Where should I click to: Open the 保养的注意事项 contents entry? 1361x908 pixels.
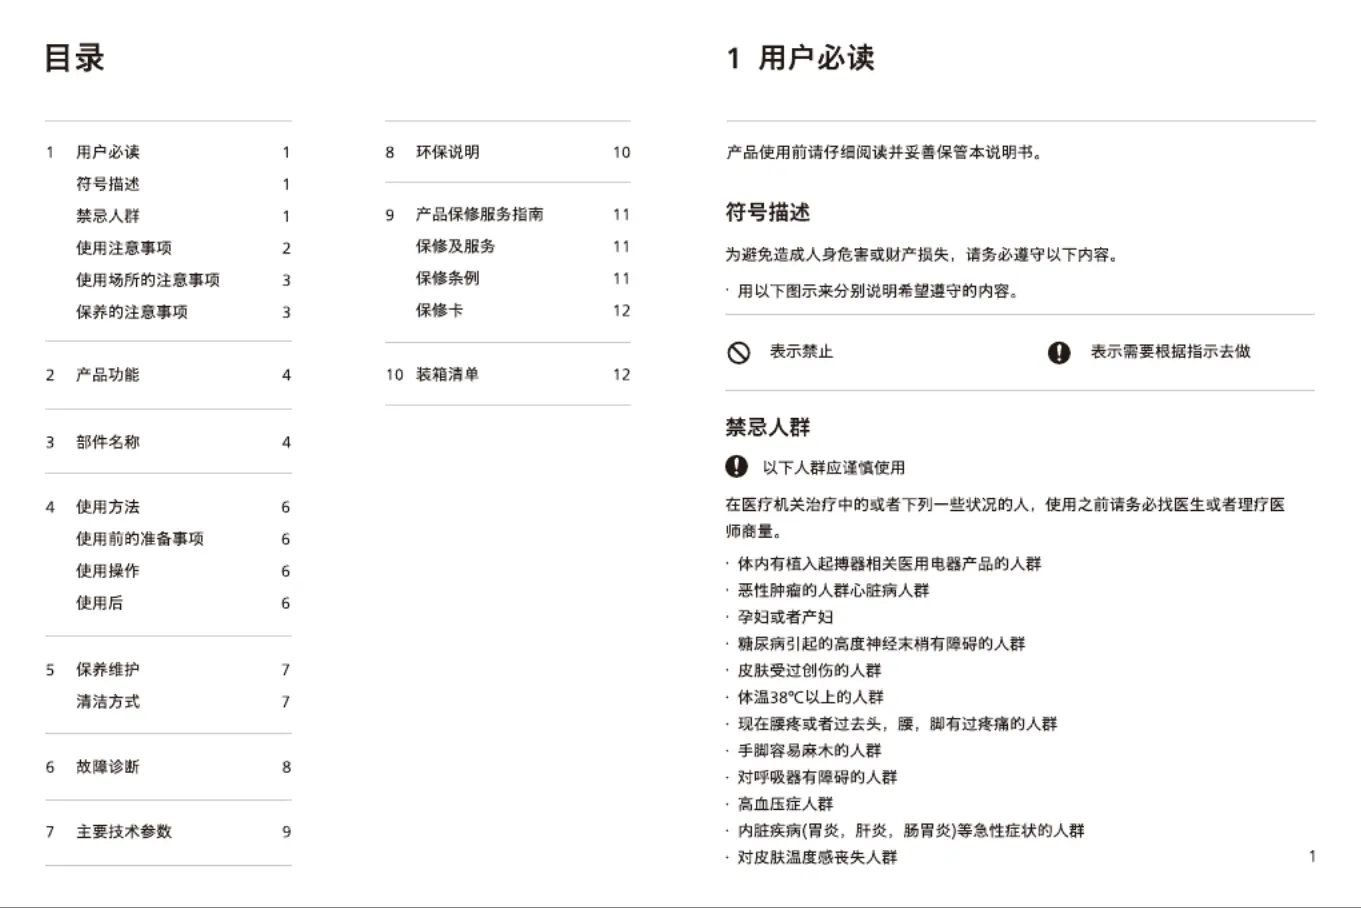point(132,312)
